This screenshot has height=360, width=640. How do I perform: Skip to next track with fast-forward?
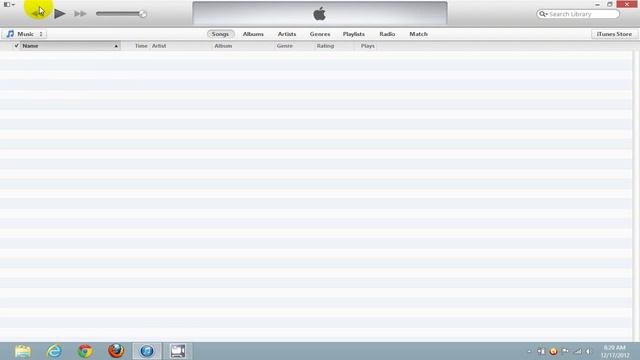[x=80, y=13]
